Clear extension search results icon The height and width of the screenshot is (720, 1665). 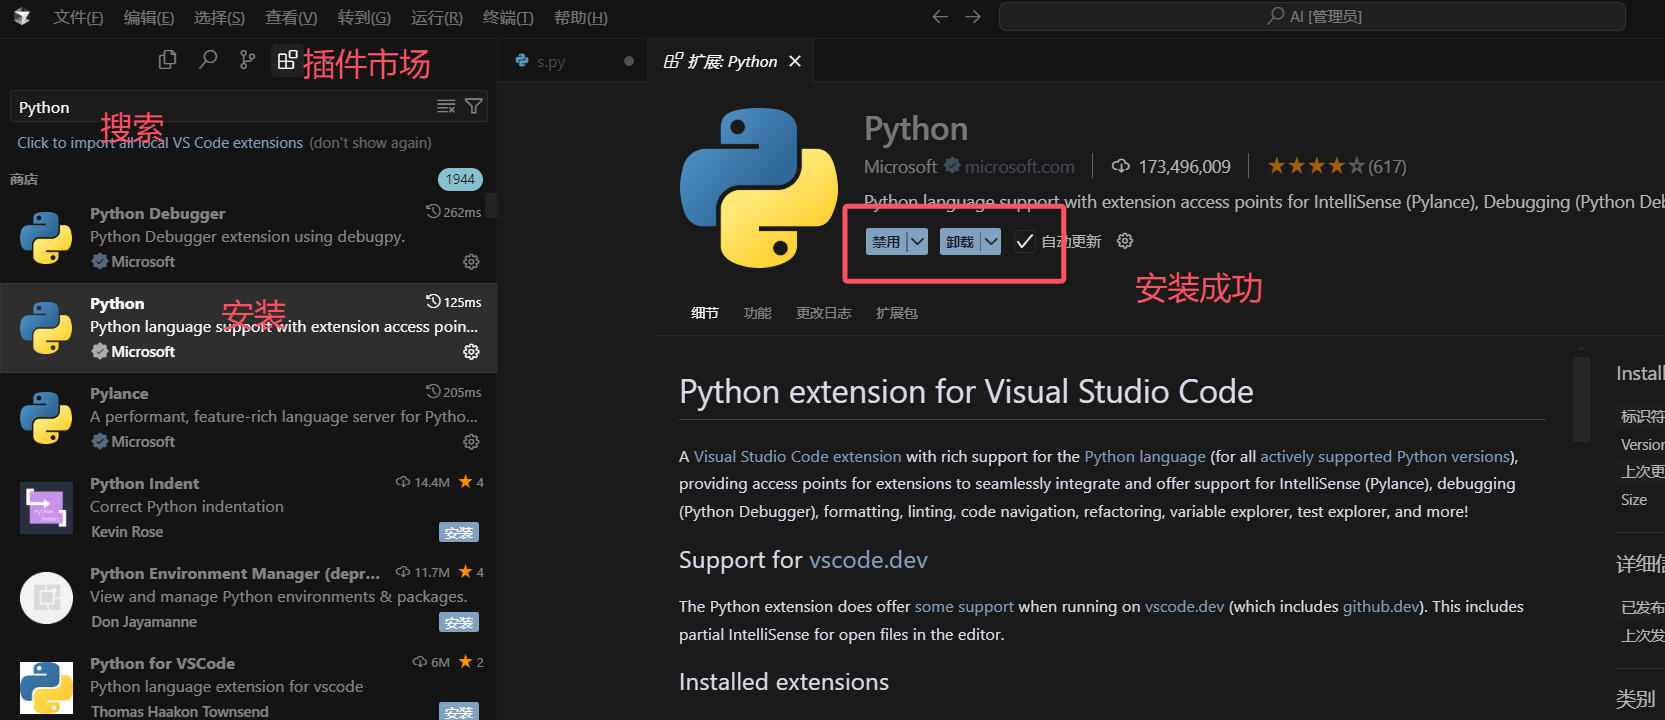tap(446, 106)
